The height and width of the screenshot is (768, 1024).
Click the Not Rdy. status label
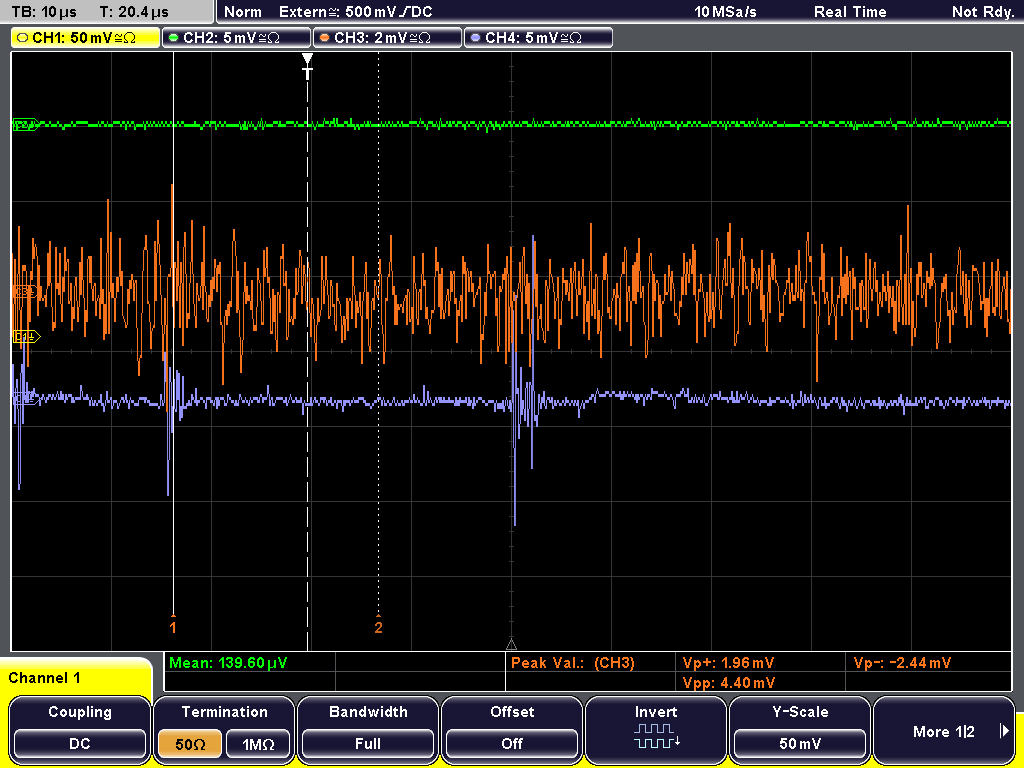982,12
